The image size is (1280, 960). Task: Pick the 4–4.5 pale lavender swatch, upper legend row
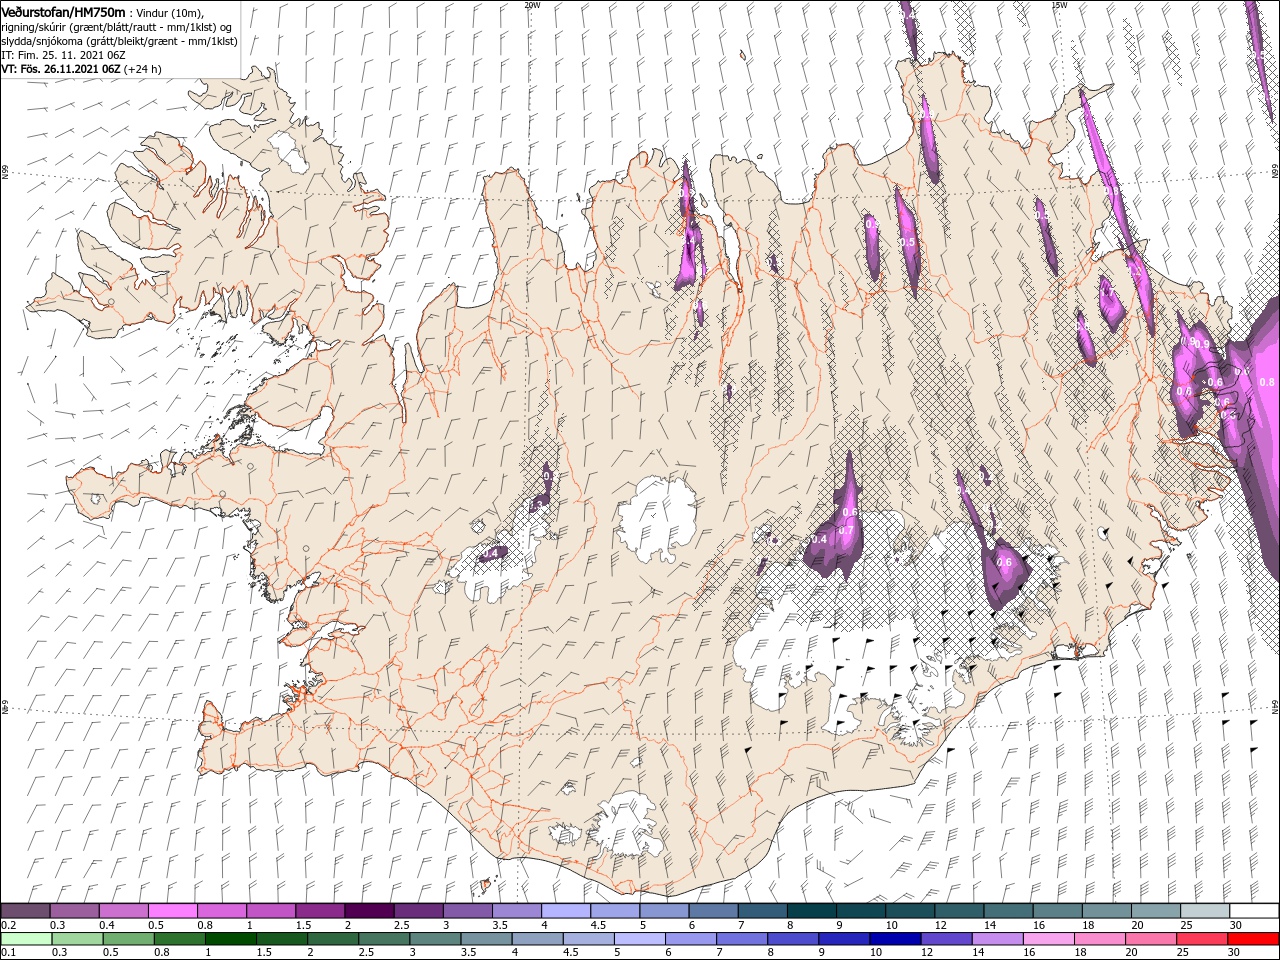point(566,911)
